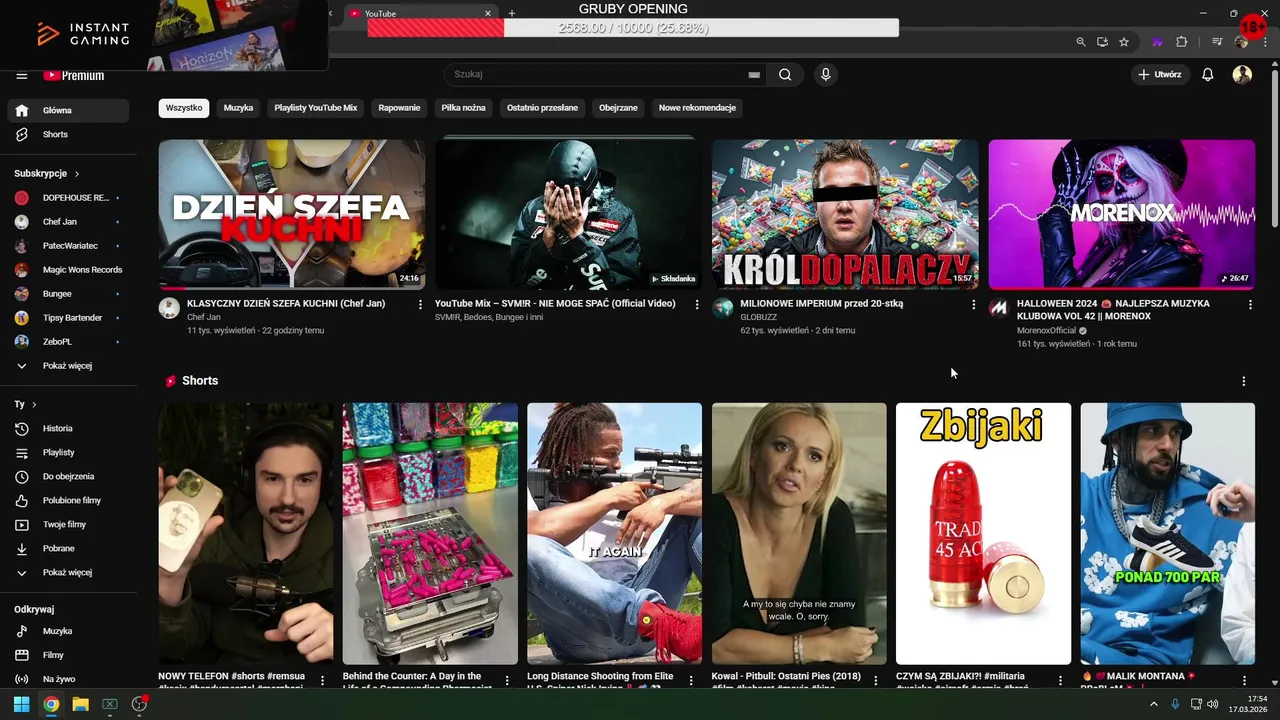1280x720 pixels.
Task: Expand Pokaż więcej under subscriptions
Action: click(x=68, y=366)
